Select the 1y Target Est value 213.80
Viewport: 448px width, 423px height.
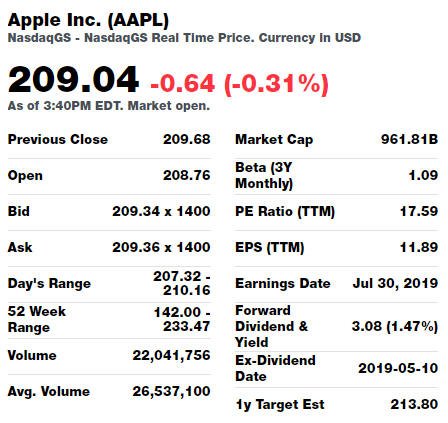click(414, 404)
